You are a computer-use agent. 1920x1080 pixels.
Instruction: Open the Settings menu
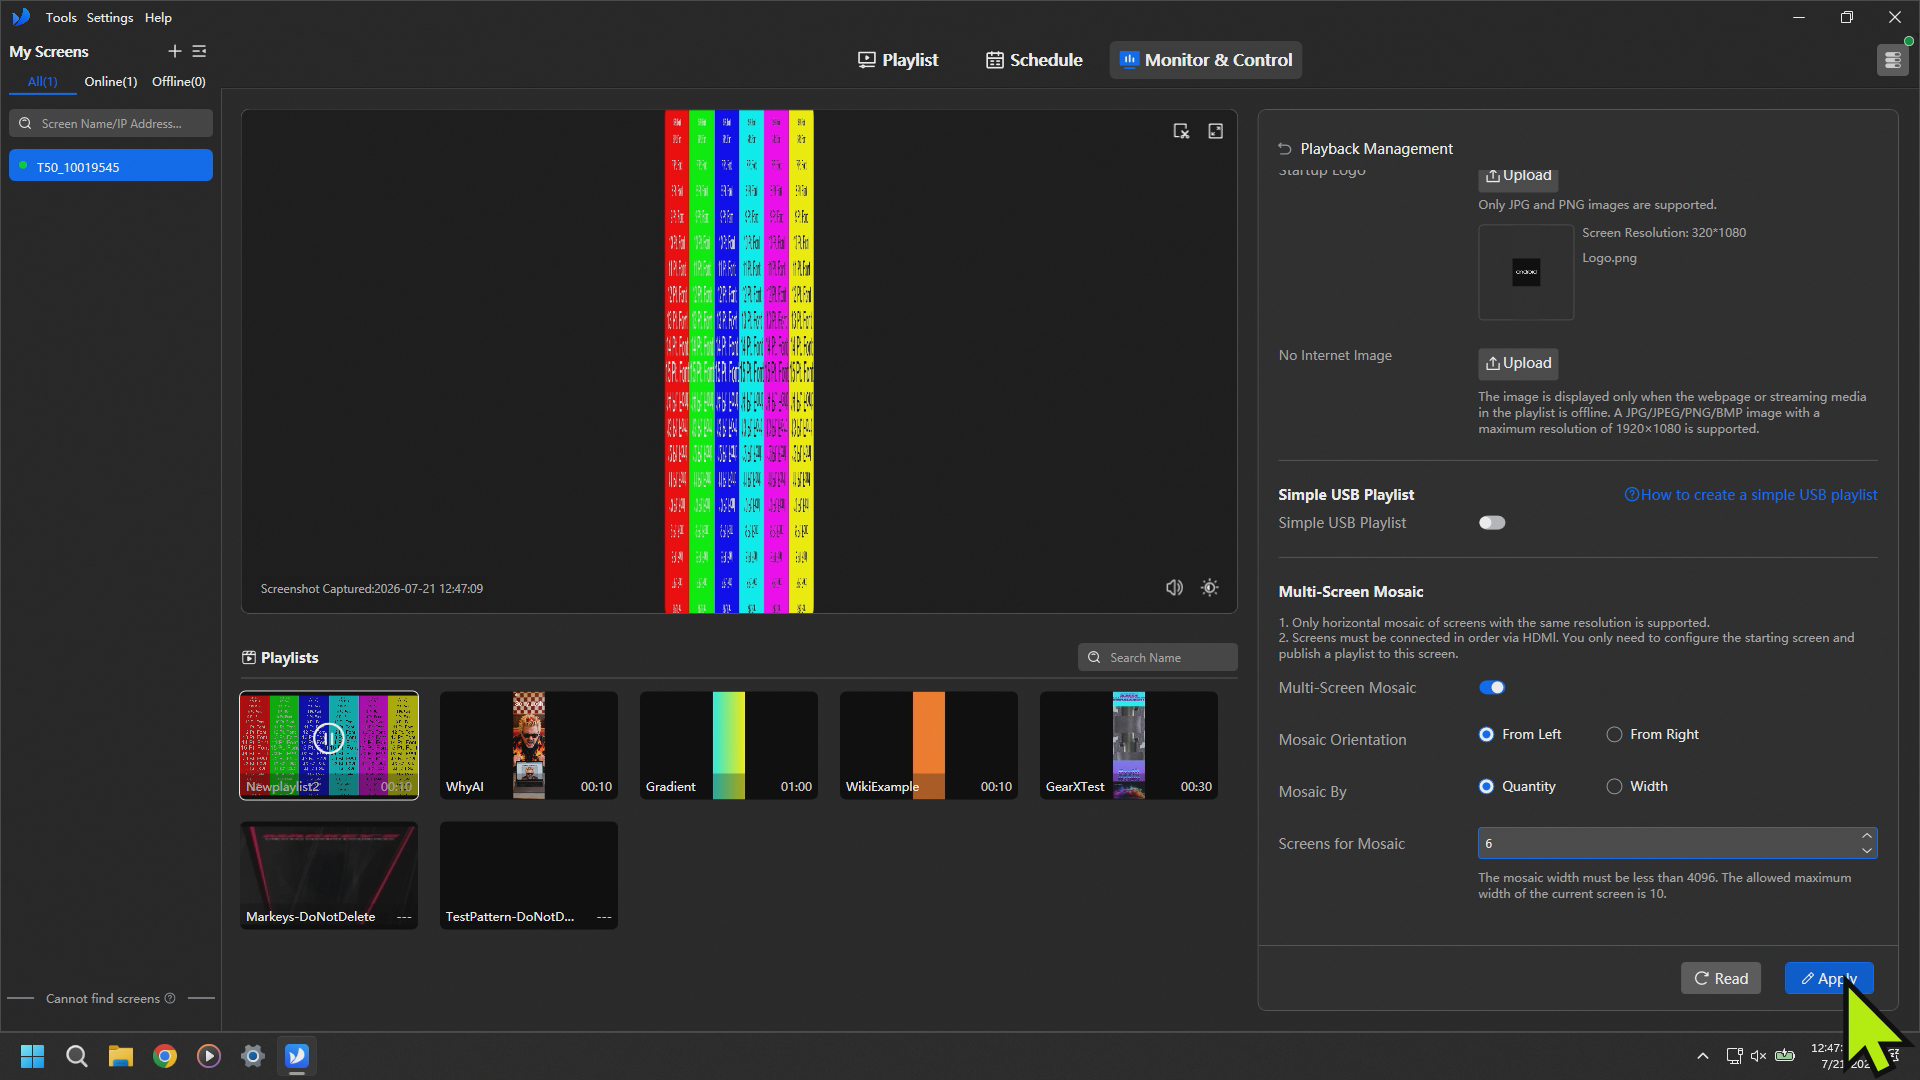[x=110, y=17]
